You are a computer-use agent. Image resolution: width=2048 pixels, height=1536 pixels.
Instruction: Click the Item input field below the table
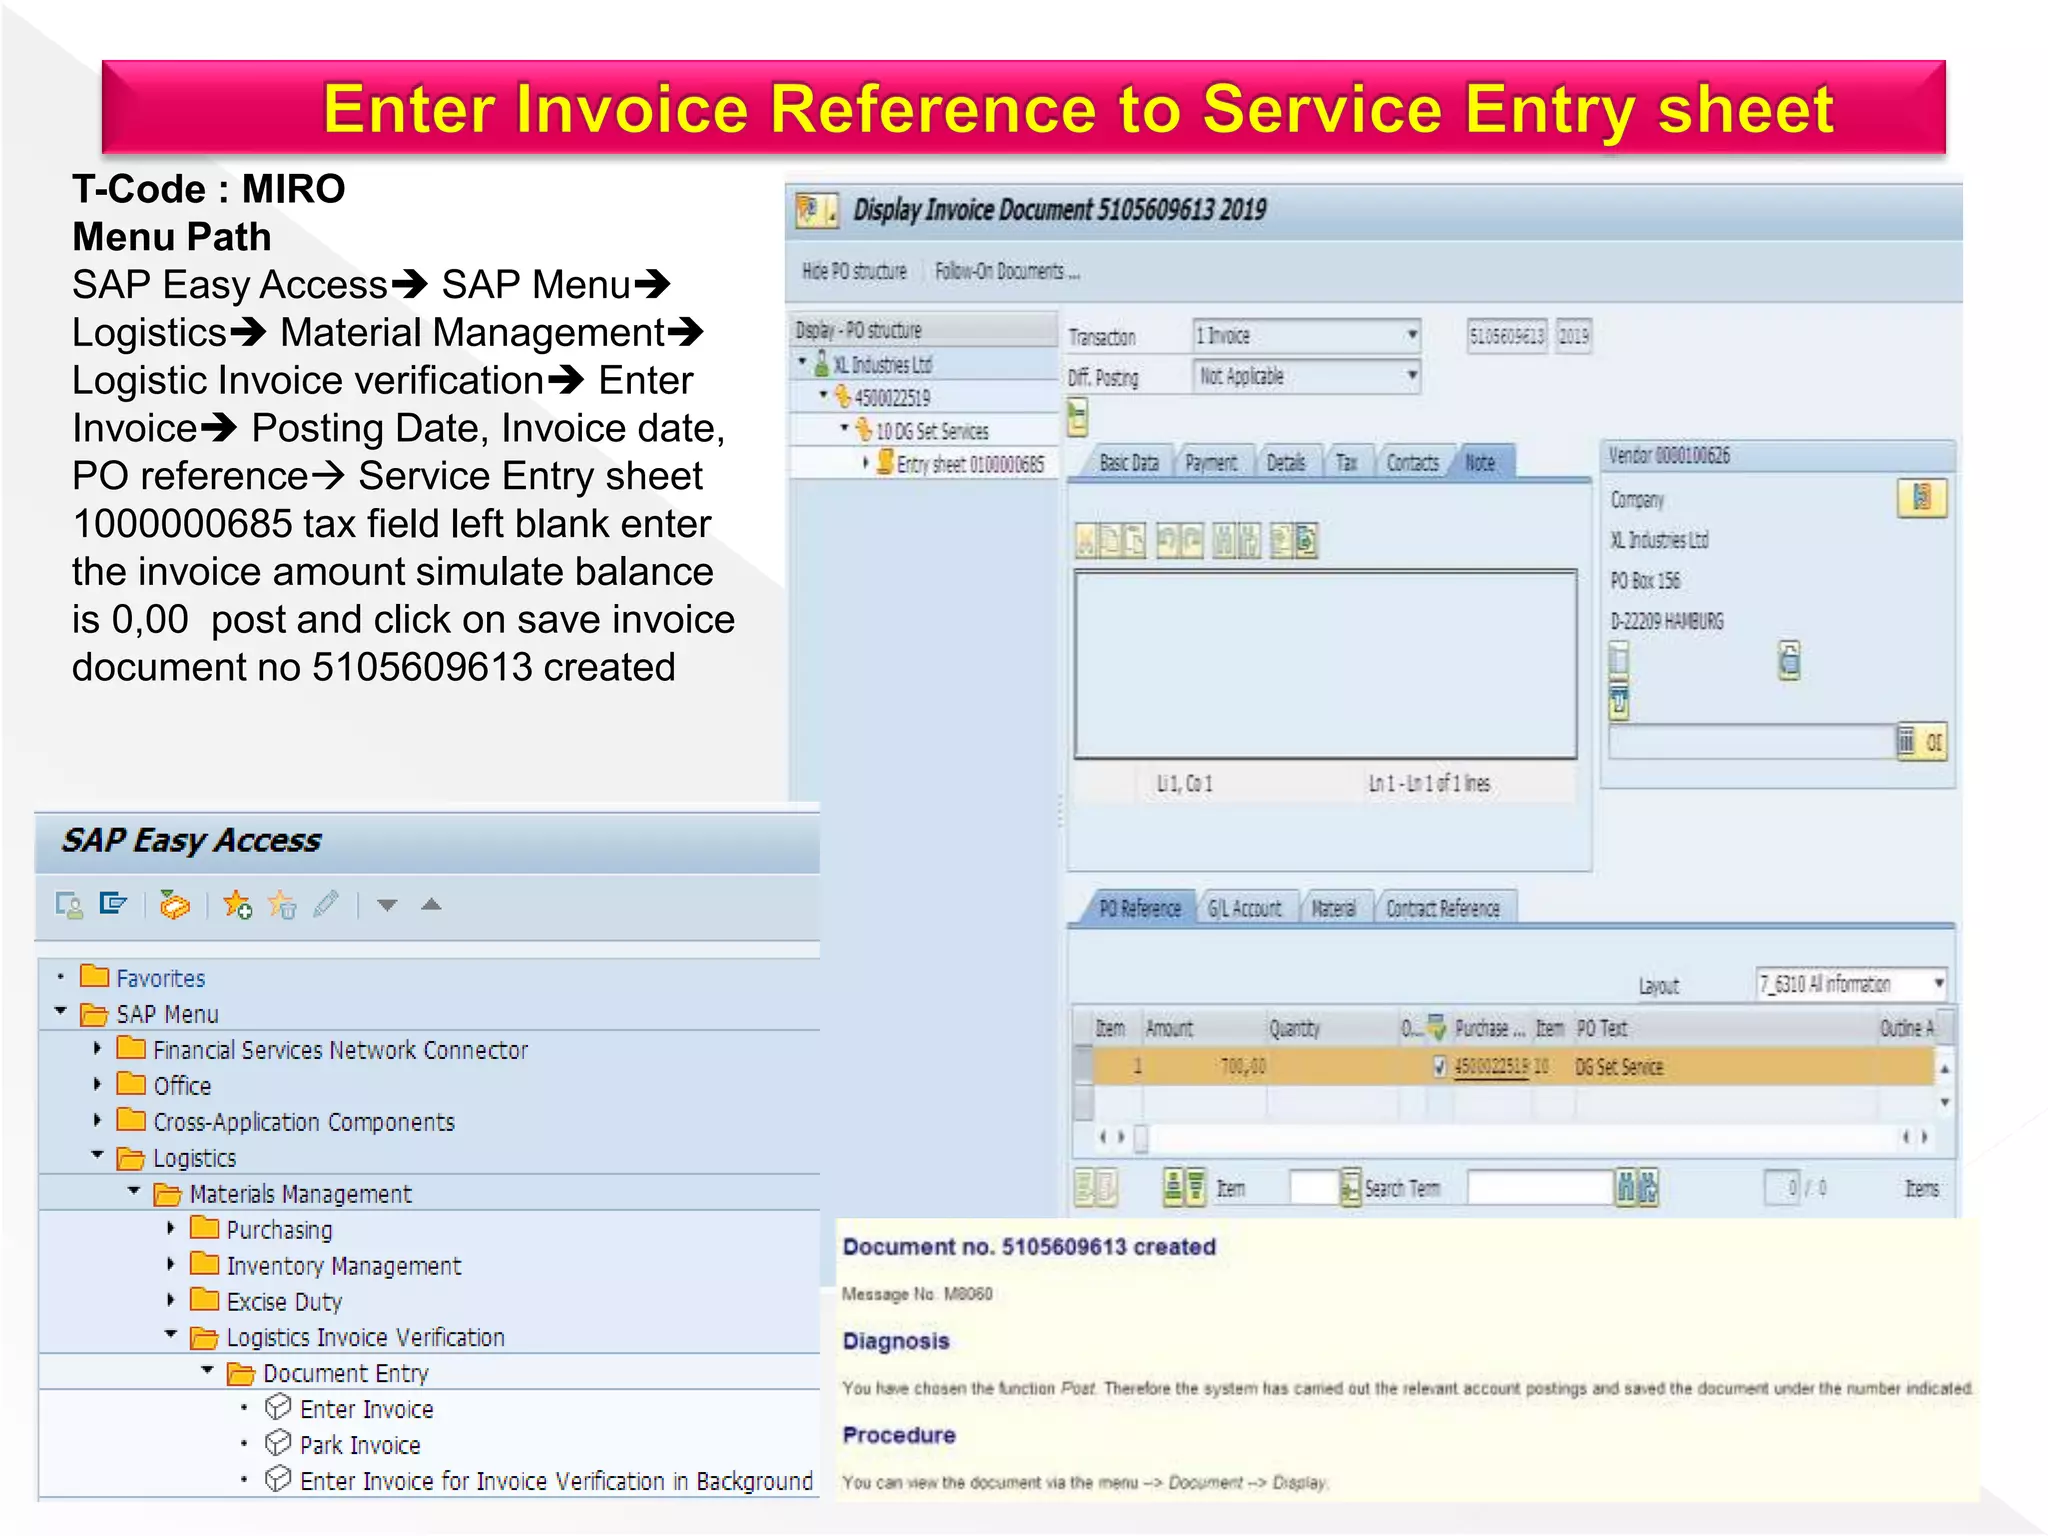pos(1314,1188)
